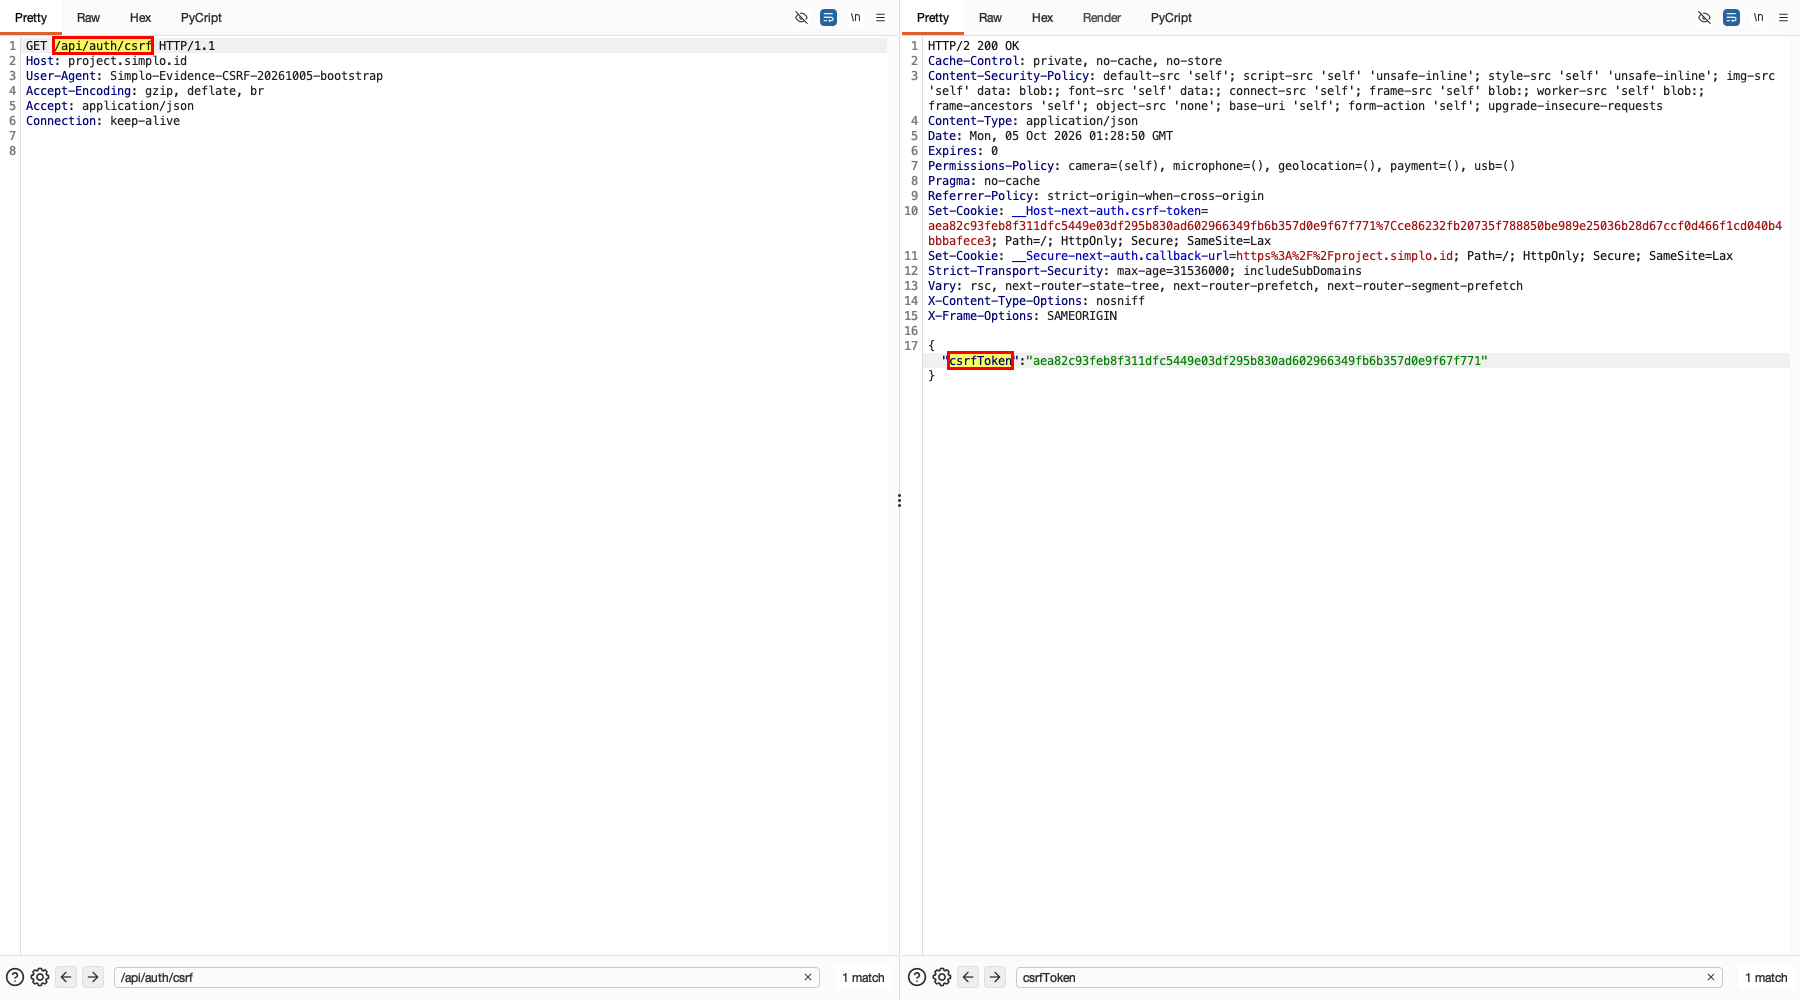Open request search settings gear
The width and height of the screenshot is (1800, 1000).
(x=40, y=977)
